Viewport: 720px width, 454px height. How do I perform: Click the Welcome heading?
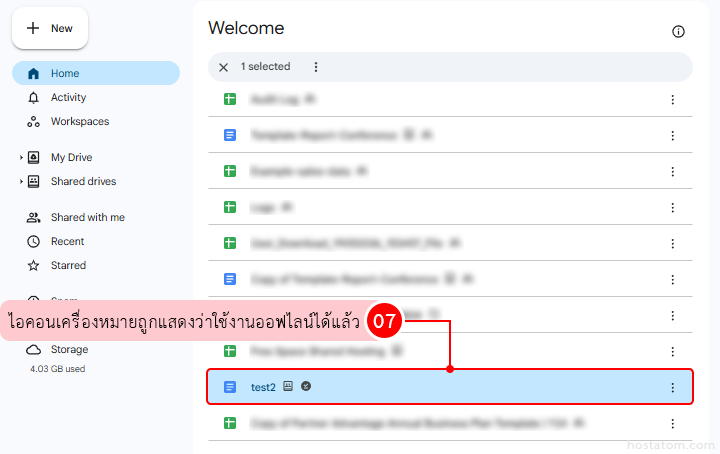point(246,28)
